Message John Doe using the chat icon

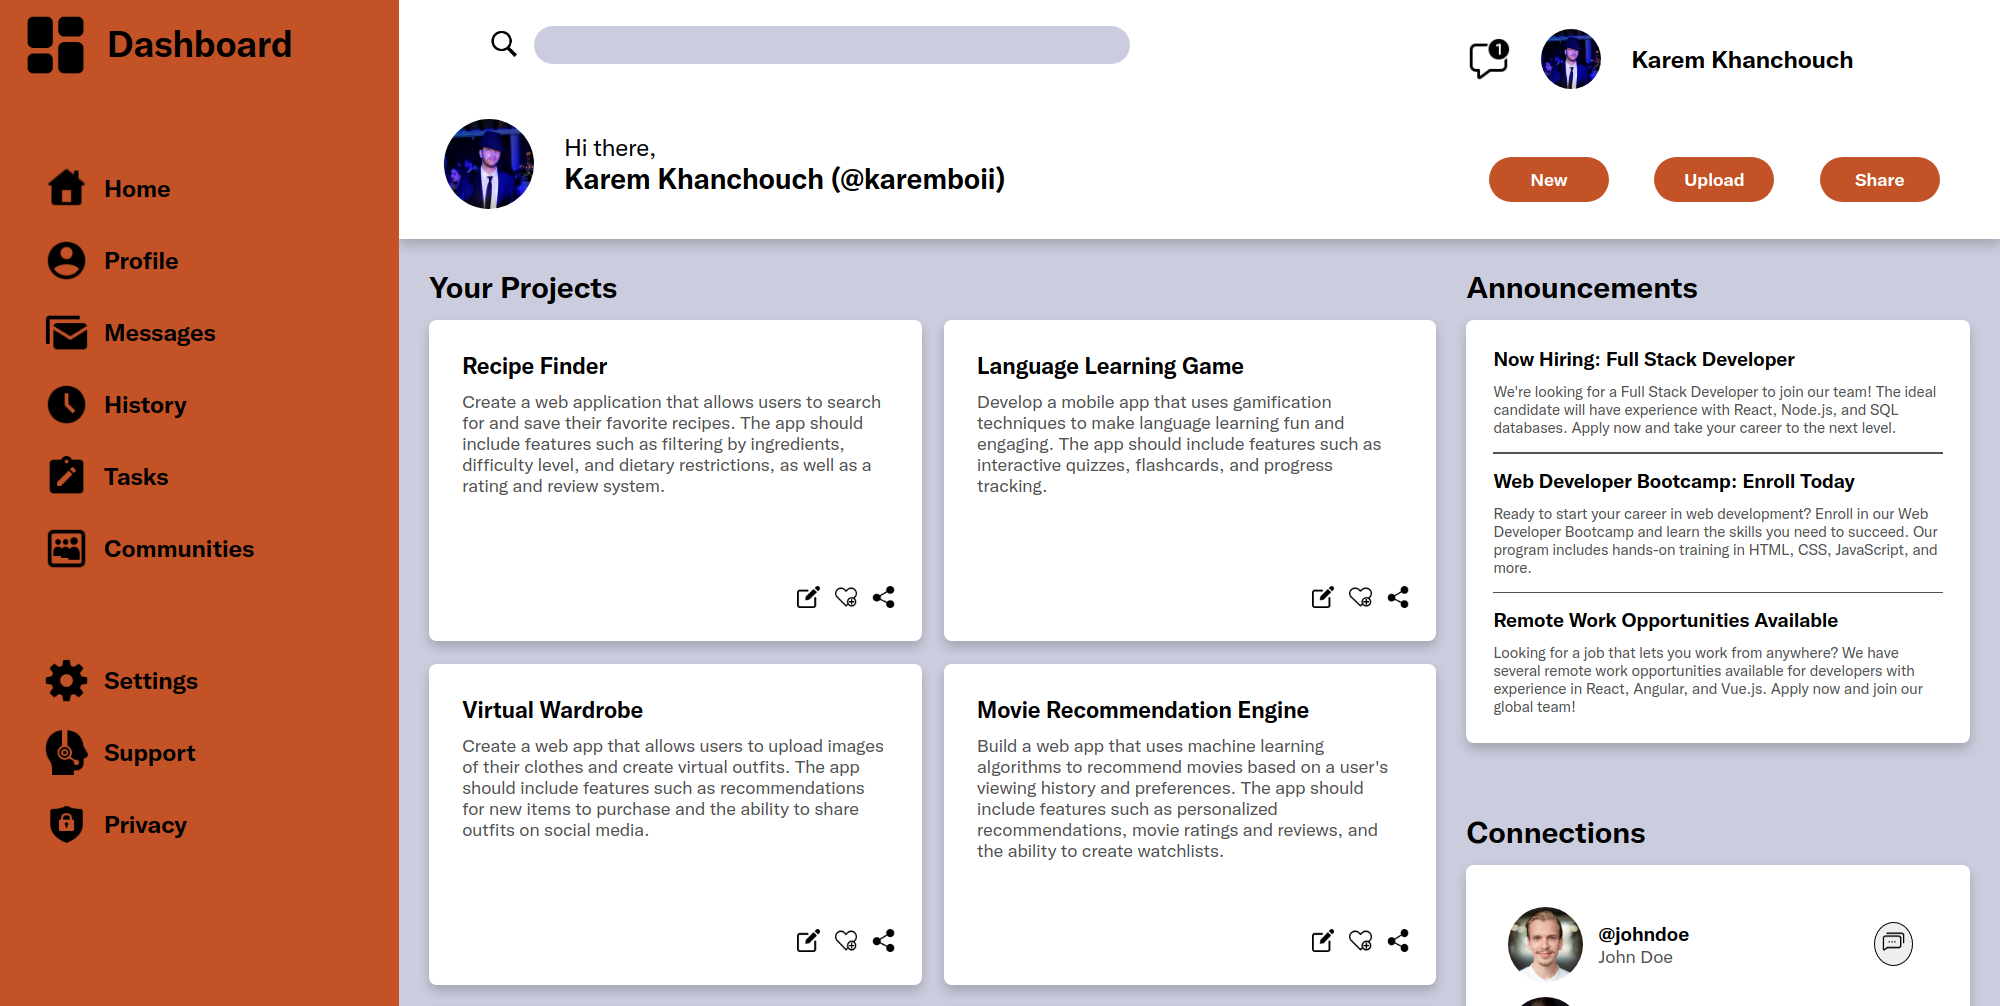(1893, 943)
